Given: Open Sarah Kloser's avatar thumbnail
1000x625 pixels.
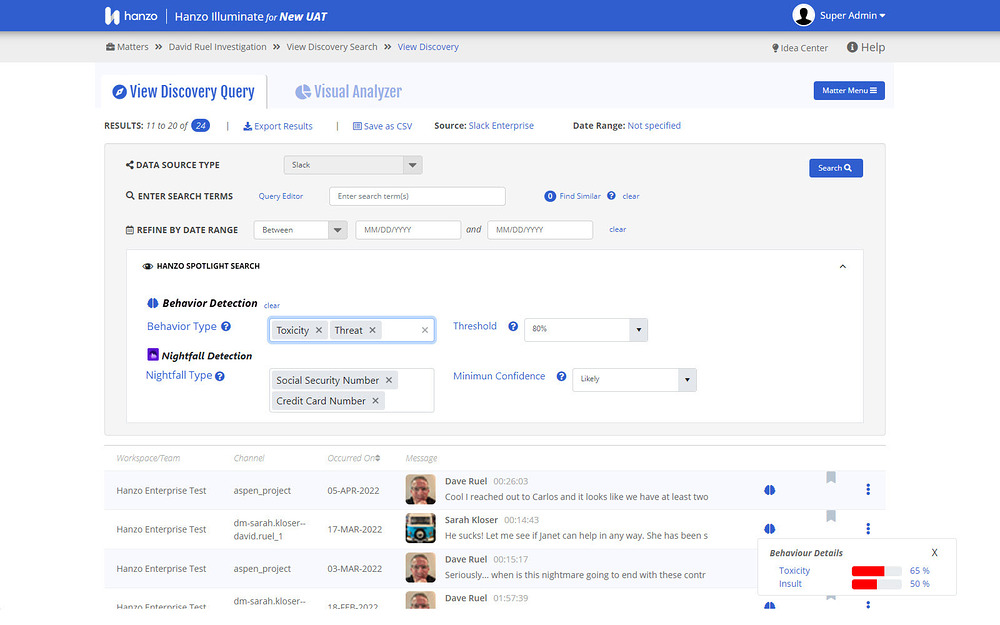Looking at the screenshot, I should click(421, 528).
